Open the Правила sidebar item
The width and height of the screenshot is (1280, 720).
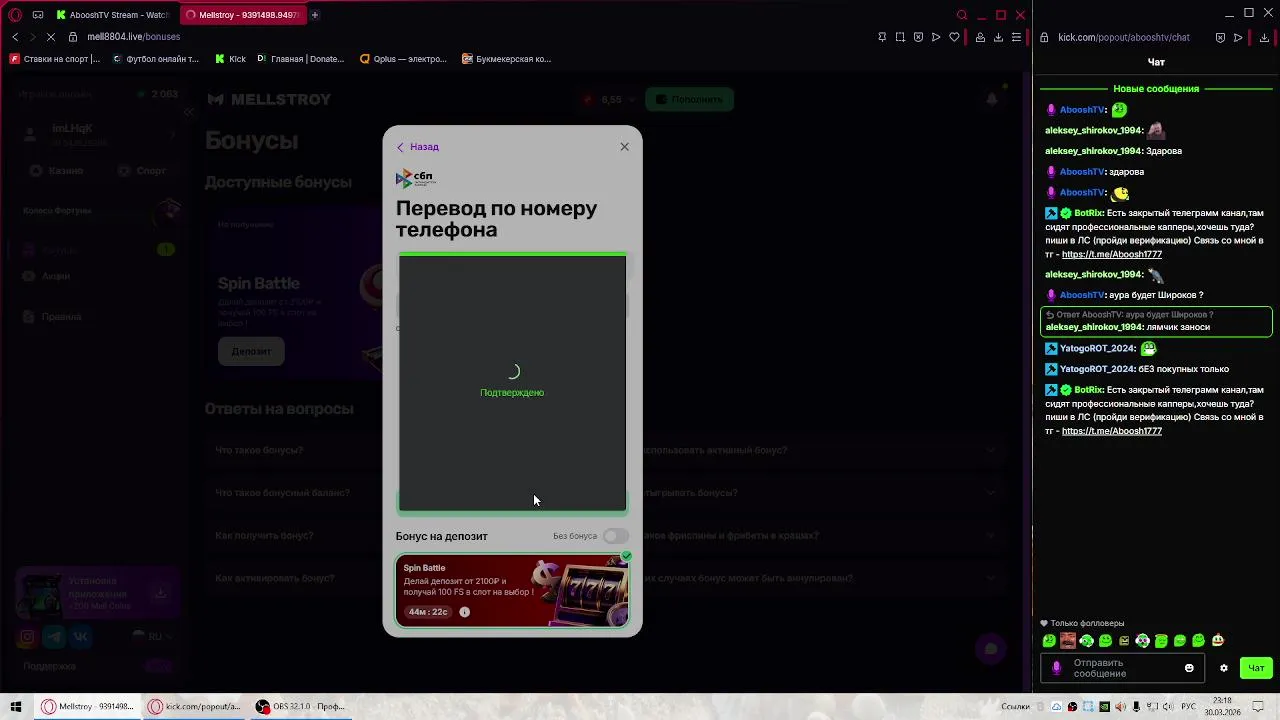pyautogui.click(x=52, y=317)
